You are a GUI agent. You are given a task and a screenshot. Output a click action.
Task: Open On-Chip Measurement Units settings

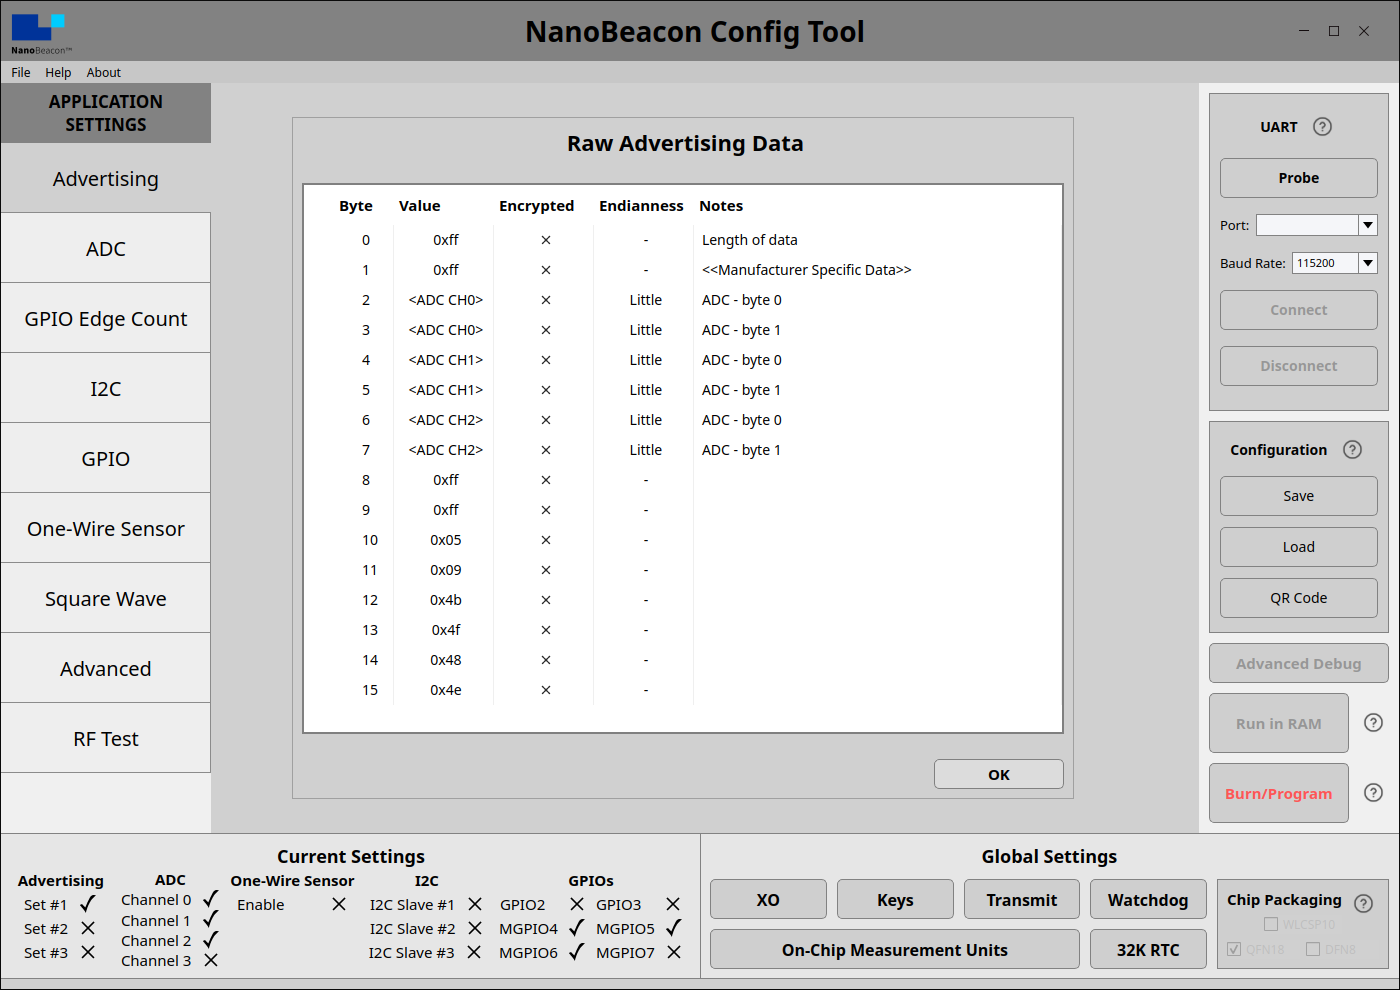point(895,949)
